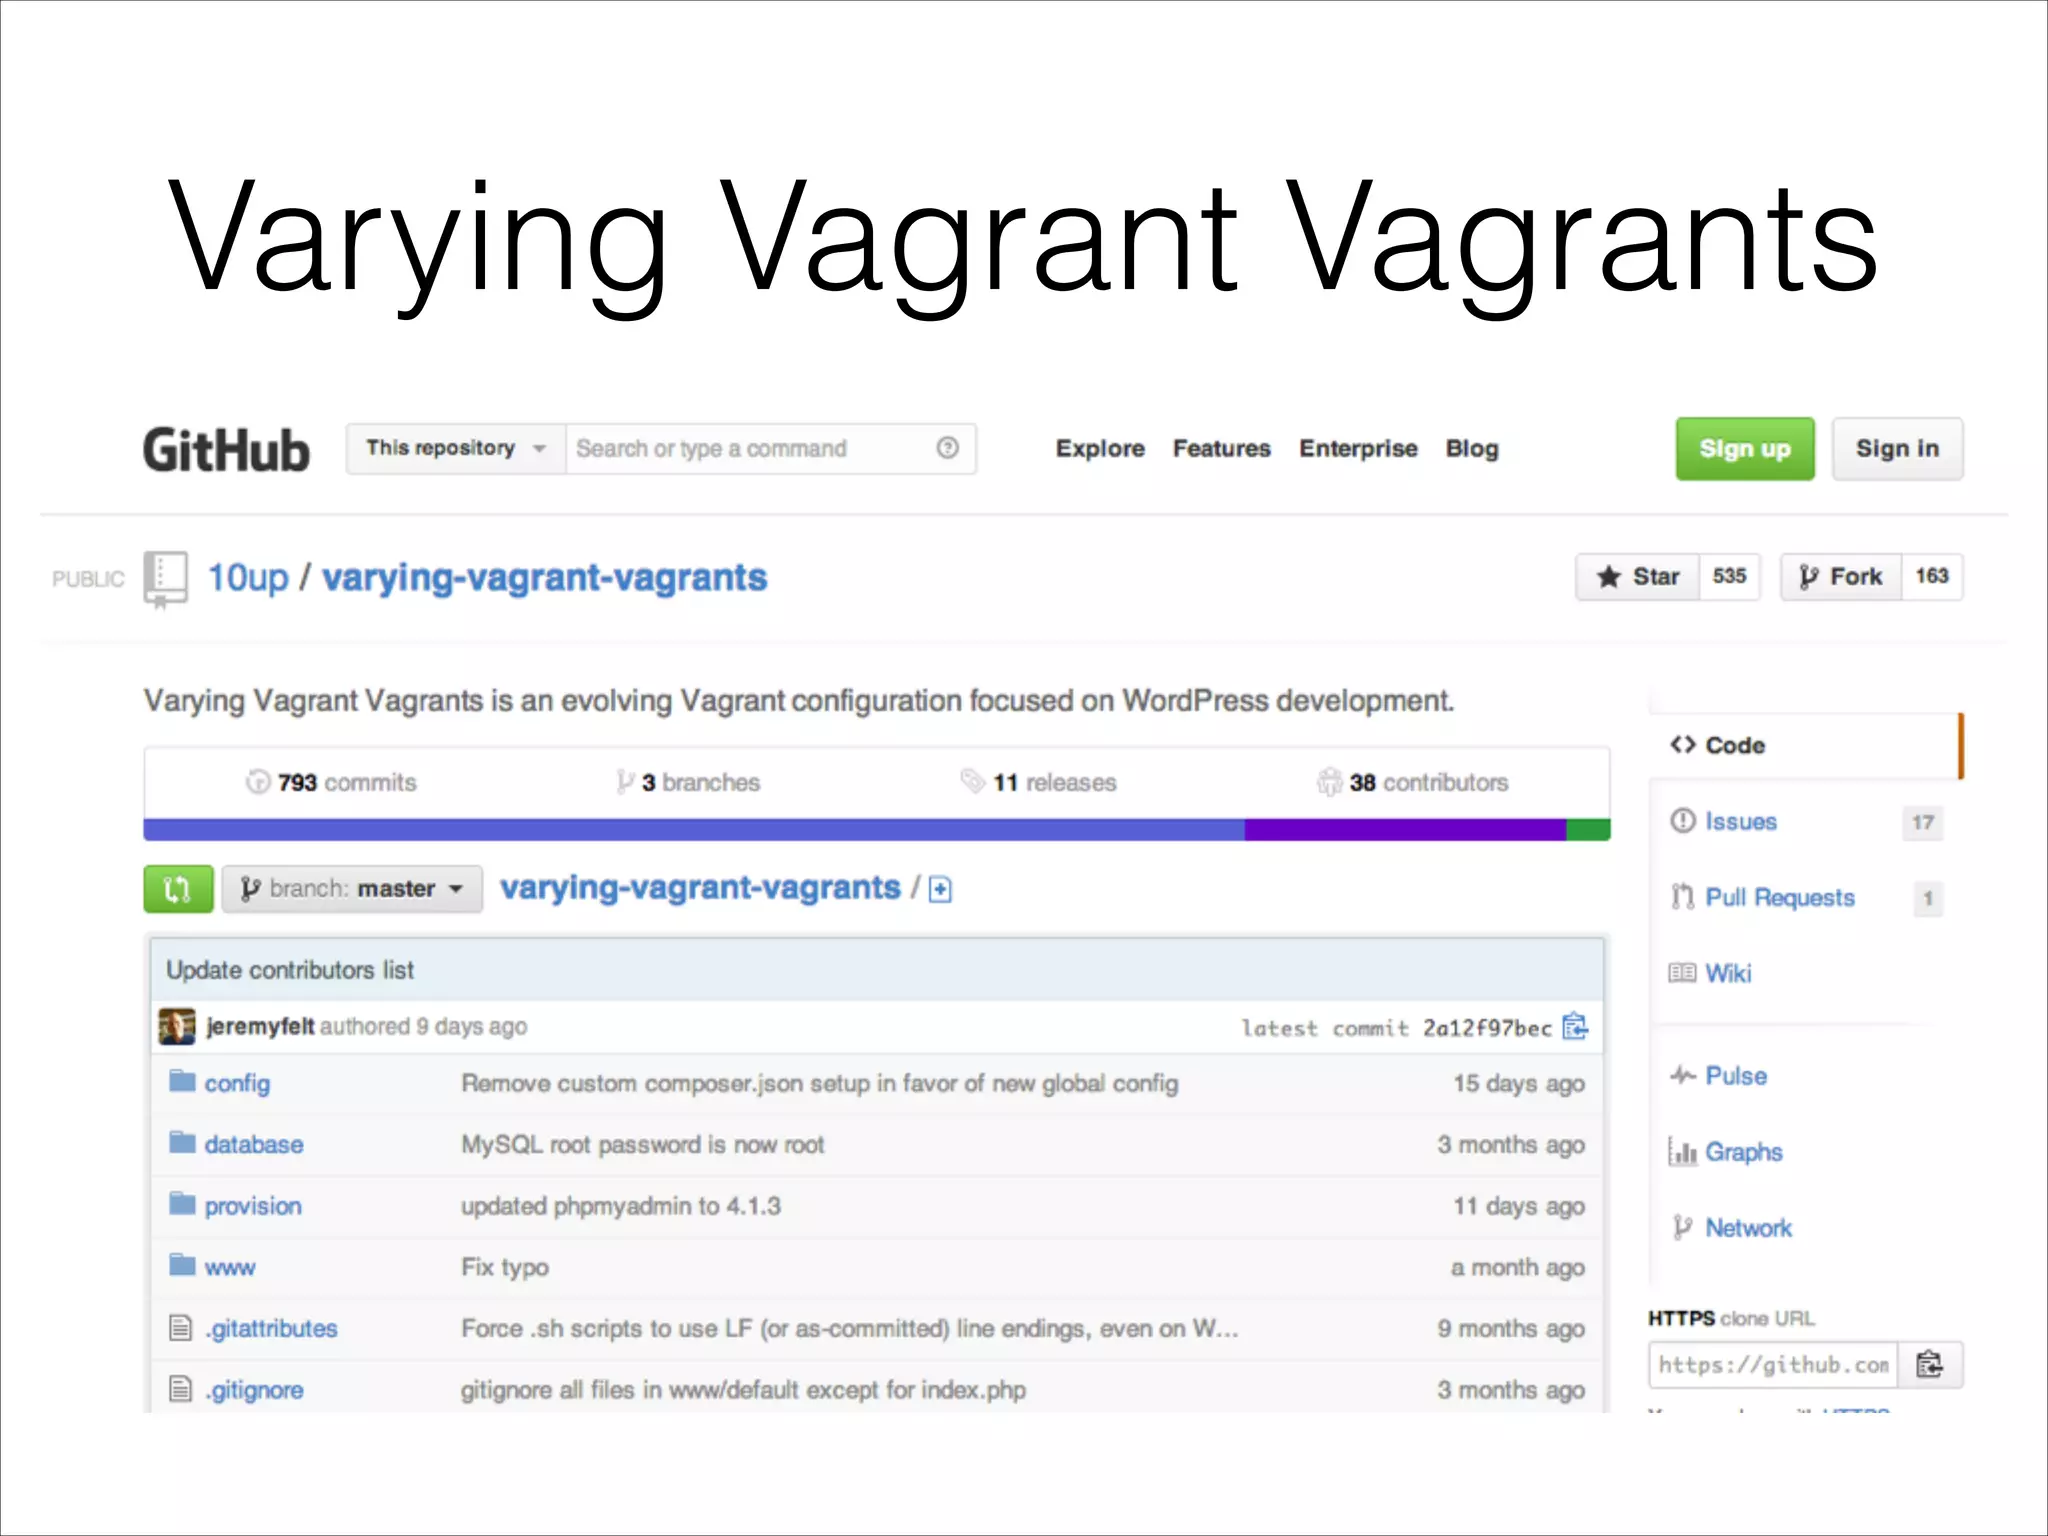Open the Network link

pos(1748,1228)
